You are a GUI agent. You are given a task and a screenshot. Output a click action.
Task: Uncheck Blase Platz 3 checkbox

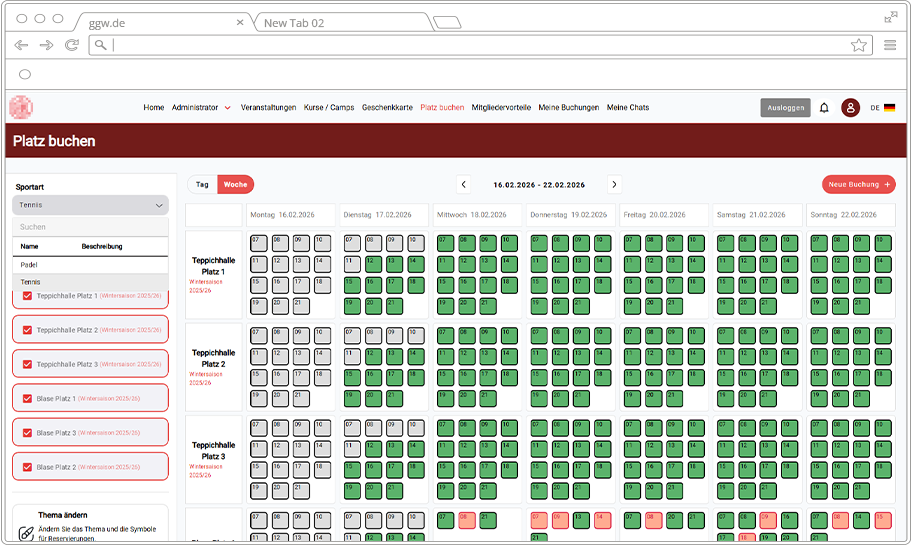[27, 433]
